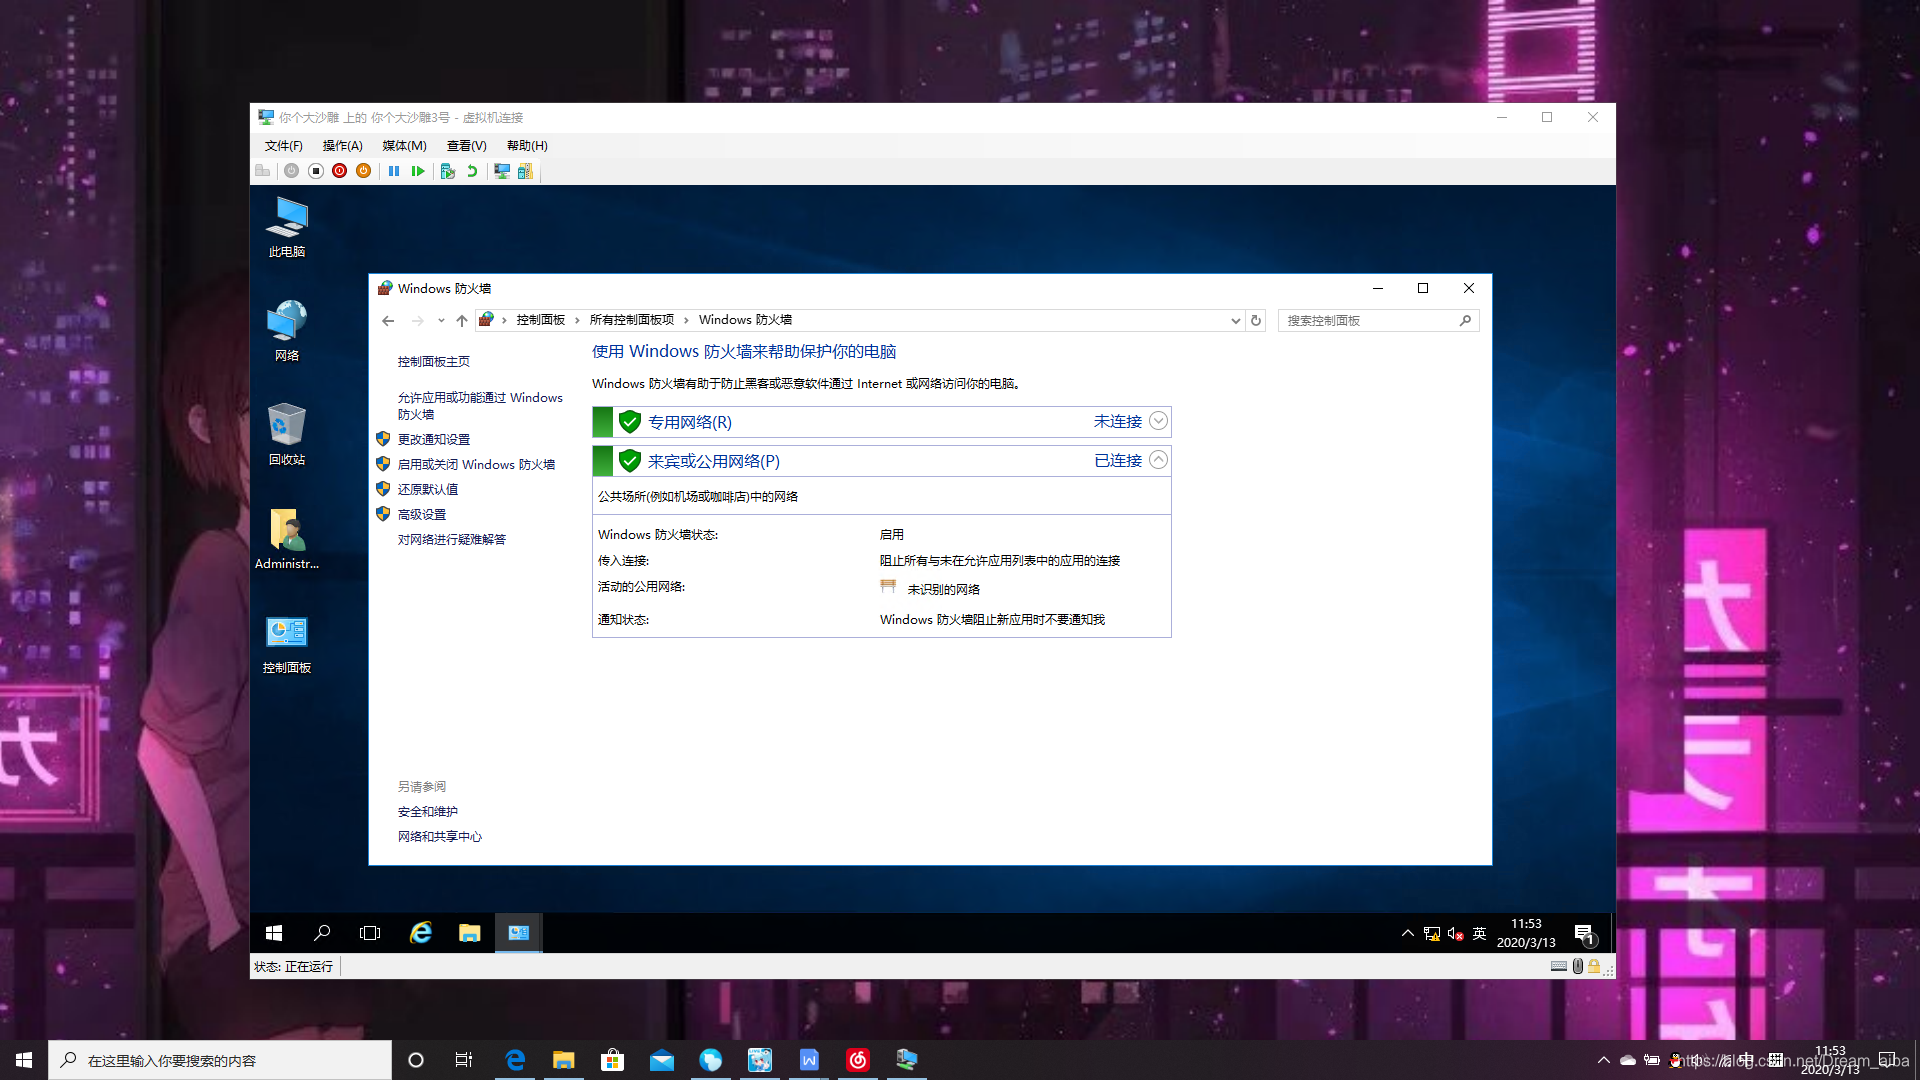Open the 媒体(M) menu

(404, 146)
